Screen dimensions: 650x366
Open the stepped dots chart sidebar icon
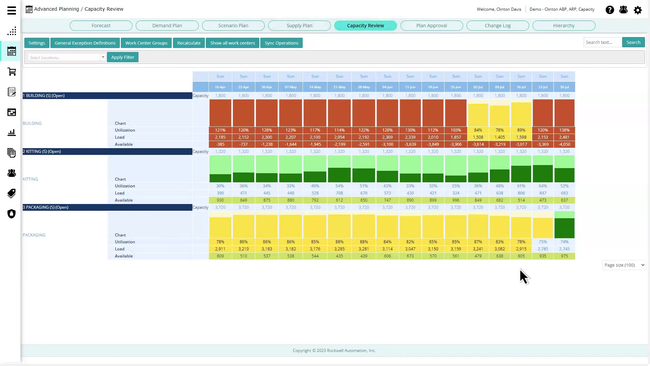[x=12, y=31]
